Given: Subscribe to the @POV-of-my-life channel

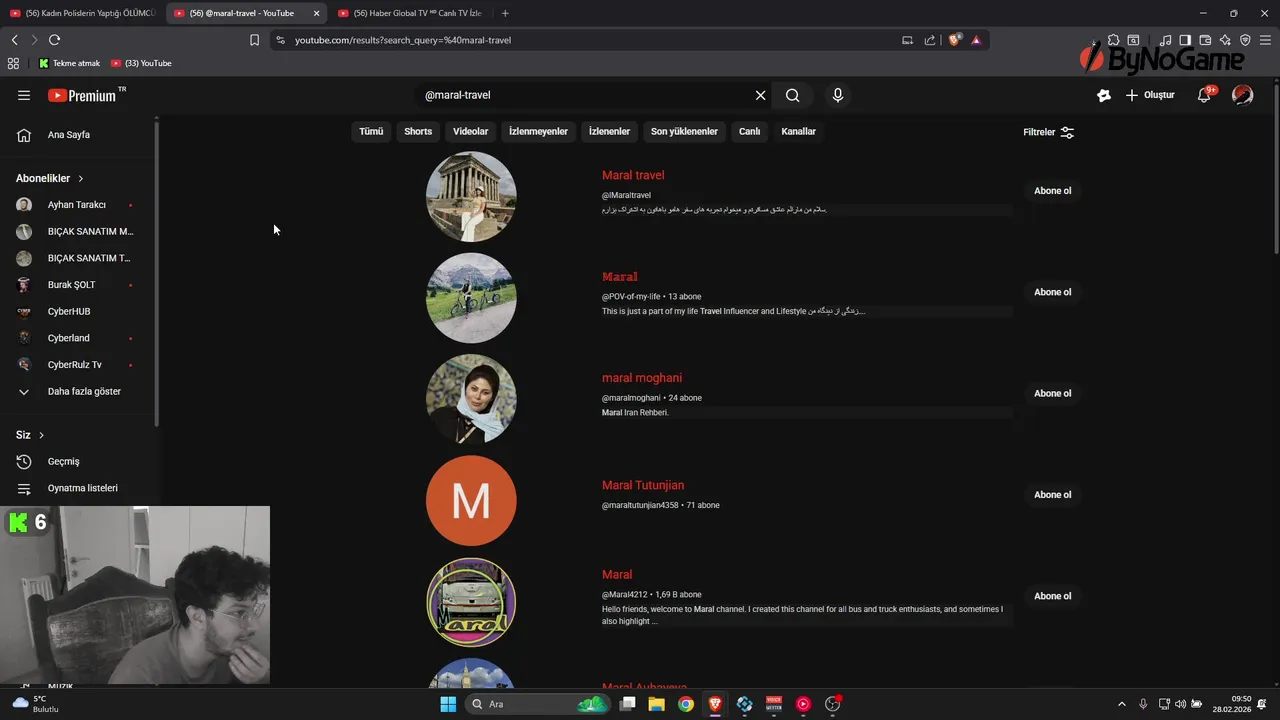Looking at the screenshot, I should [x=1052, y=292].
